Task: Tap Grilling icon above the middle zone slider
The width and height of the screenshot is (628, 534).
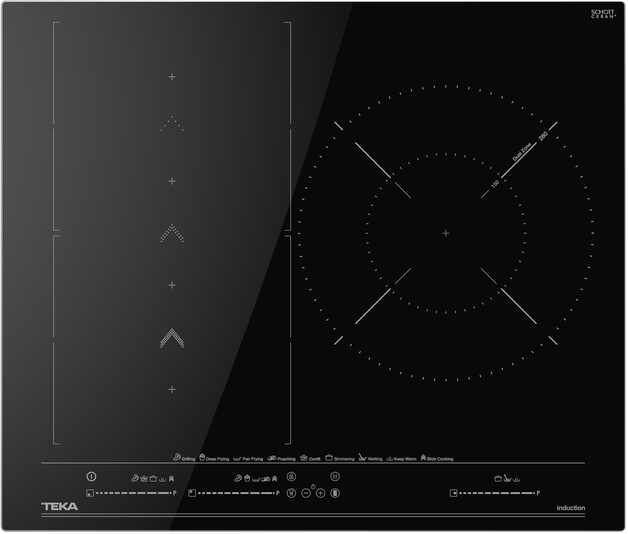Action: click(238, 478)
